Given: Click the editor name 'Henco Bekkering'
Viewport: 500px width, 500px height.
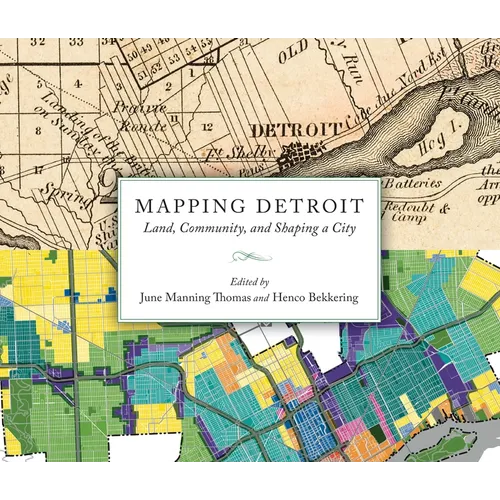Looking at the screenshot, I should (315, 297).
